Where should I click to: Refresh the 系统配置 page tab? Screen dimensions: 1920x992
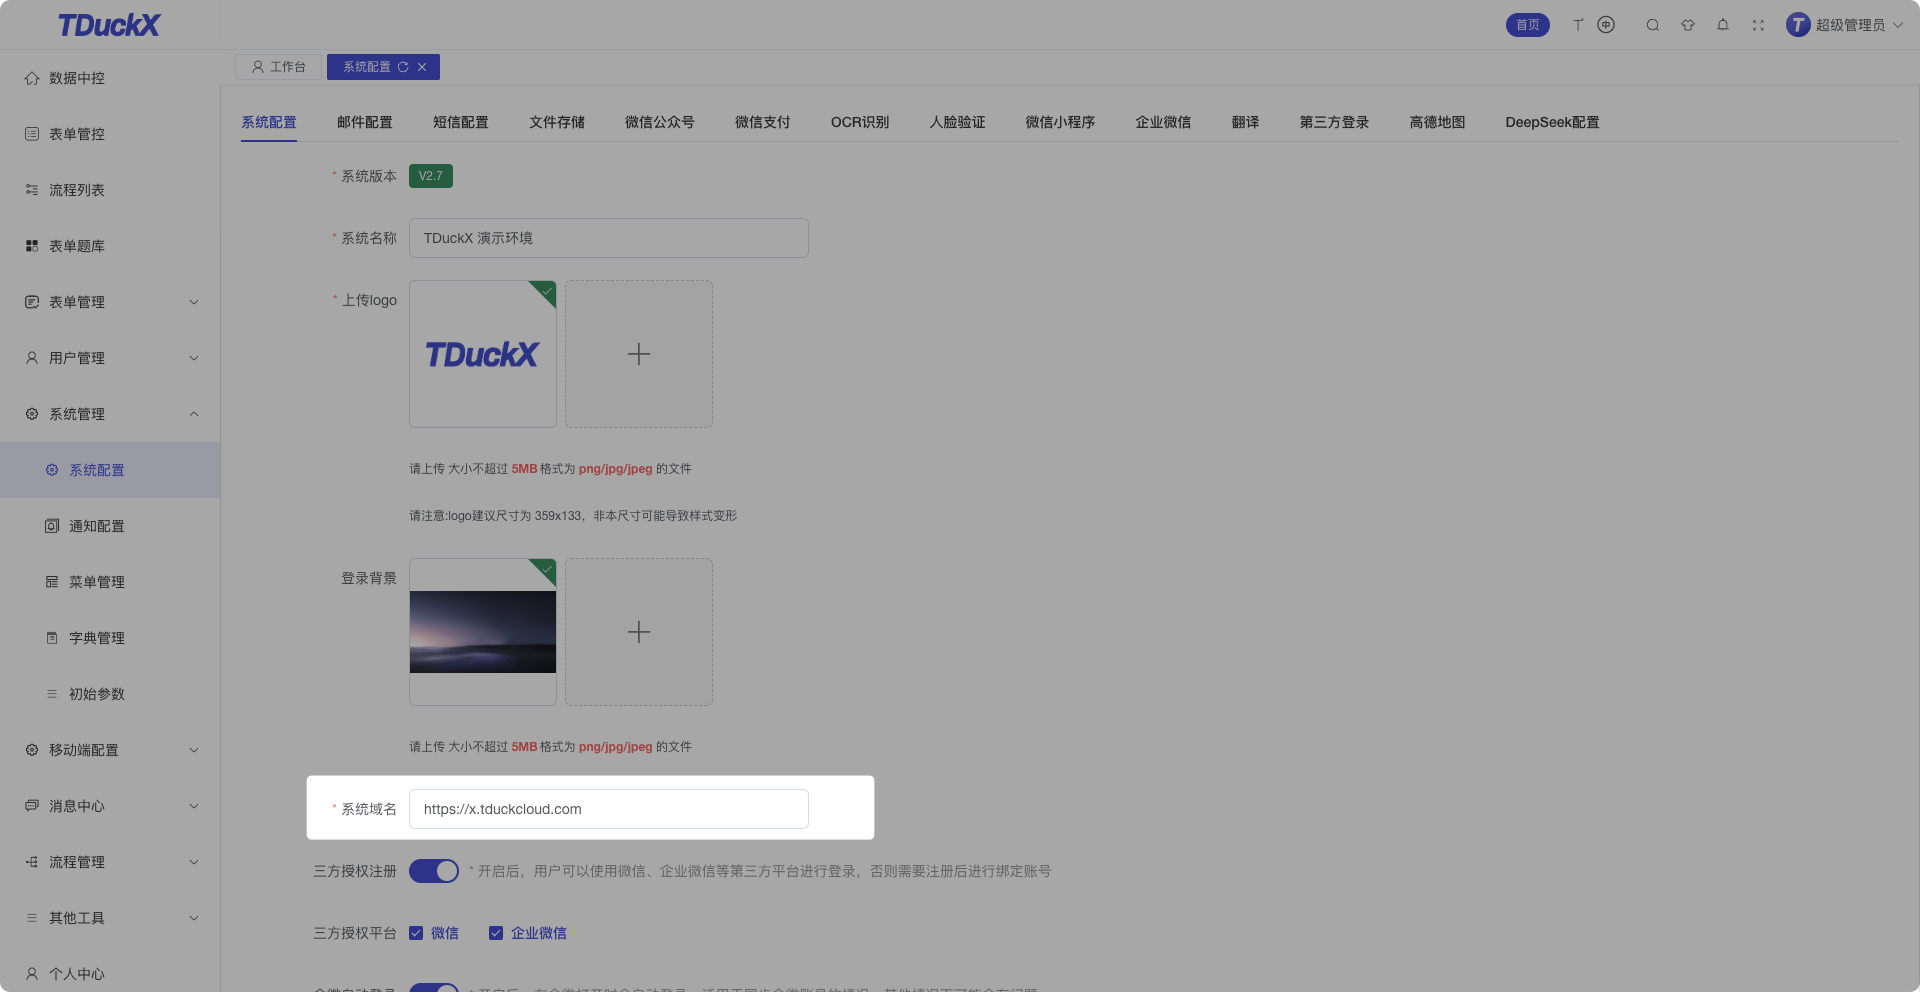(x=403, y=67)
